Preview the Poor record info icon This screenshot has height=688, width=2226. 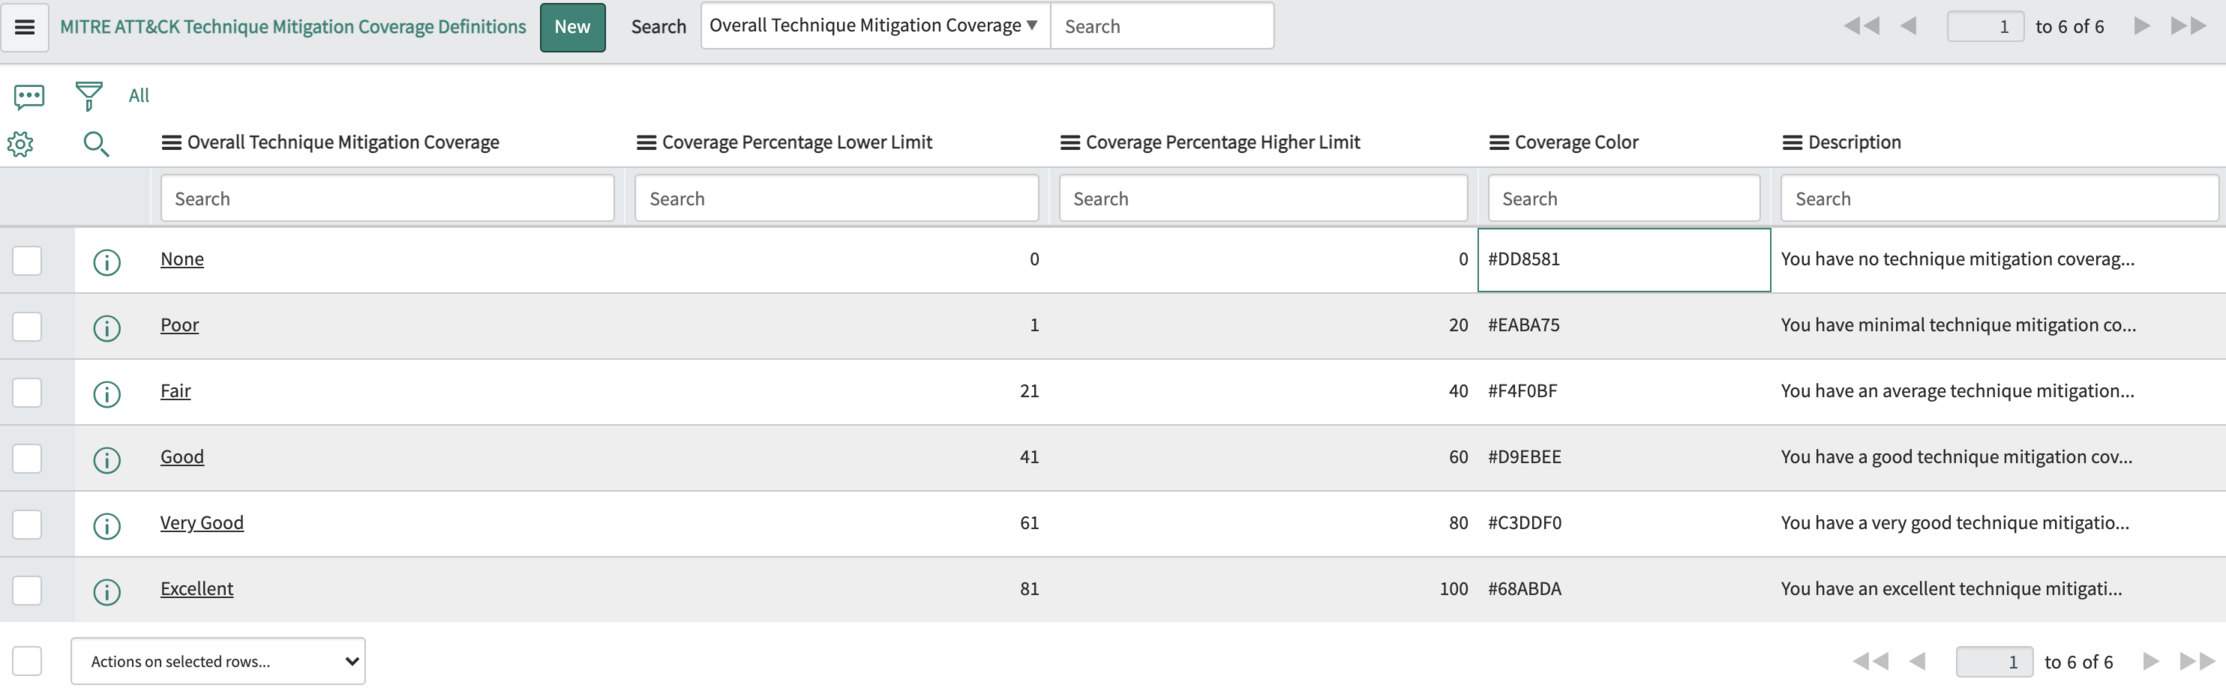click(107, 328)
